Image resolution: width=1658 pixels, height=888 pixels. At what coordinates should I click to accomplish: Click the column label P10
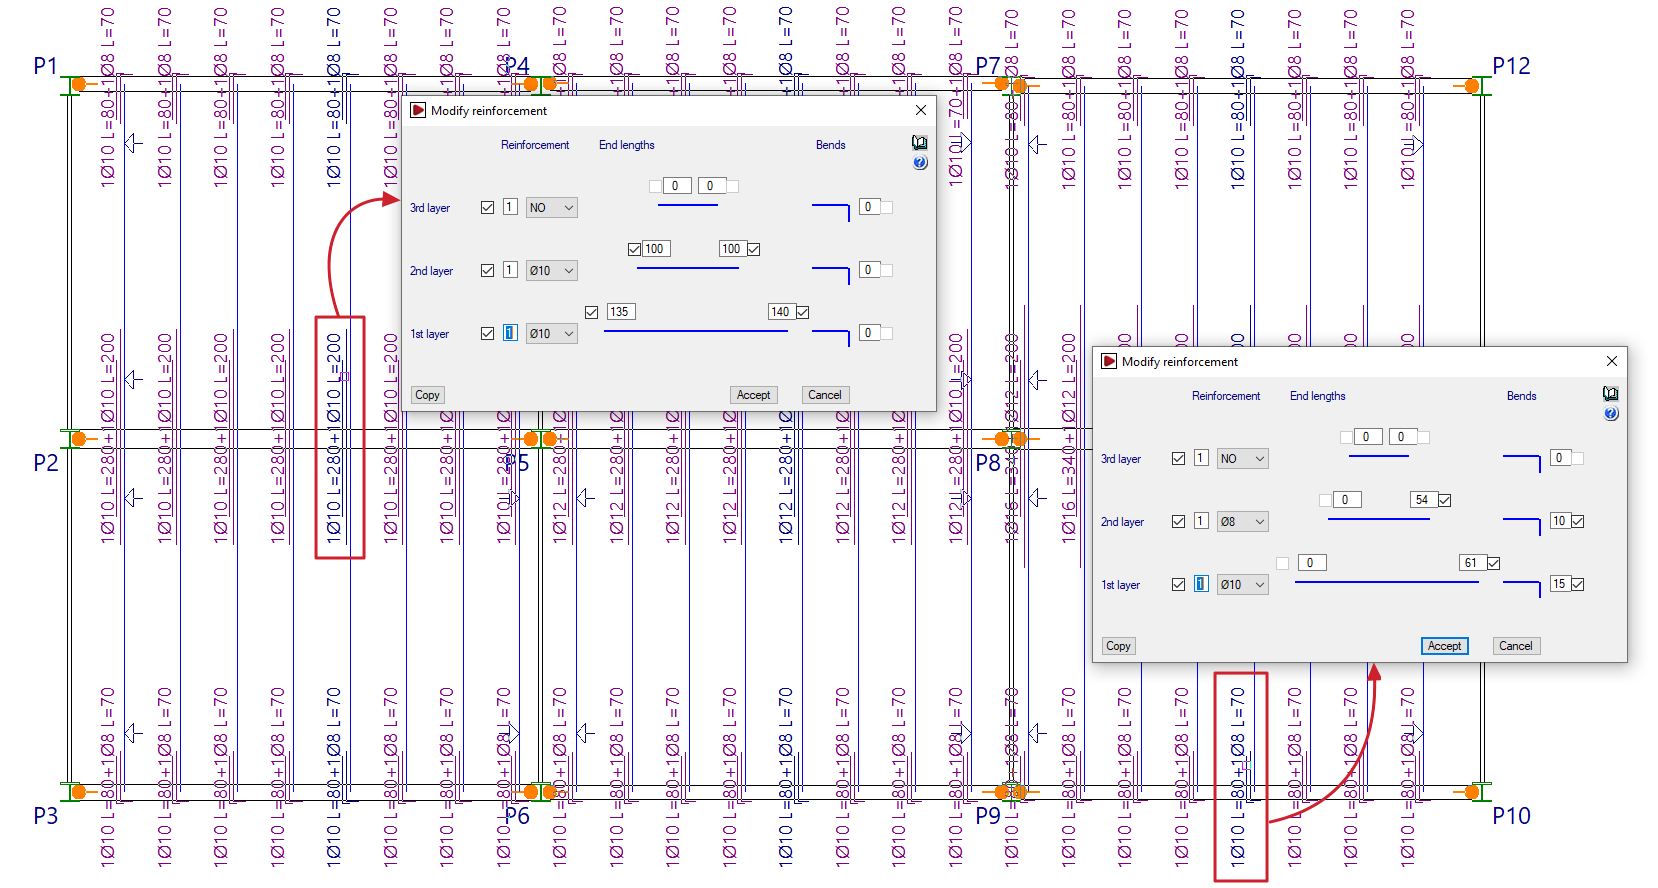1511,816
